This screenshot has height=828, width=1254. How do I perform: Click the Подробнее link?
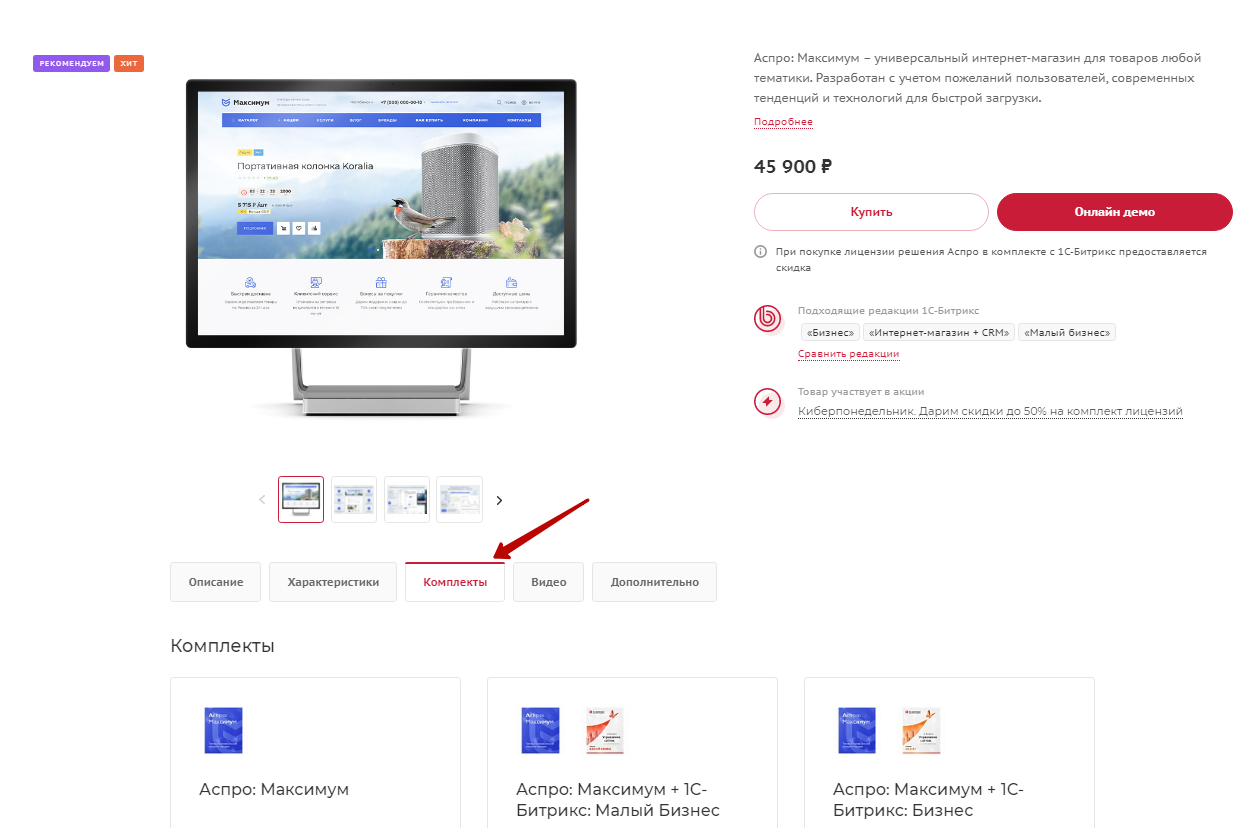pyautogui.click(x=783, y=122)
